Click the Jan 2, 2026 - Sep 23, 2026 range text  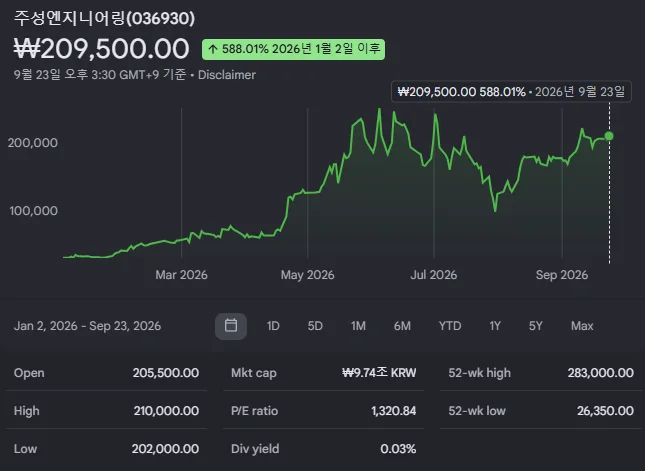click(87, 326)
